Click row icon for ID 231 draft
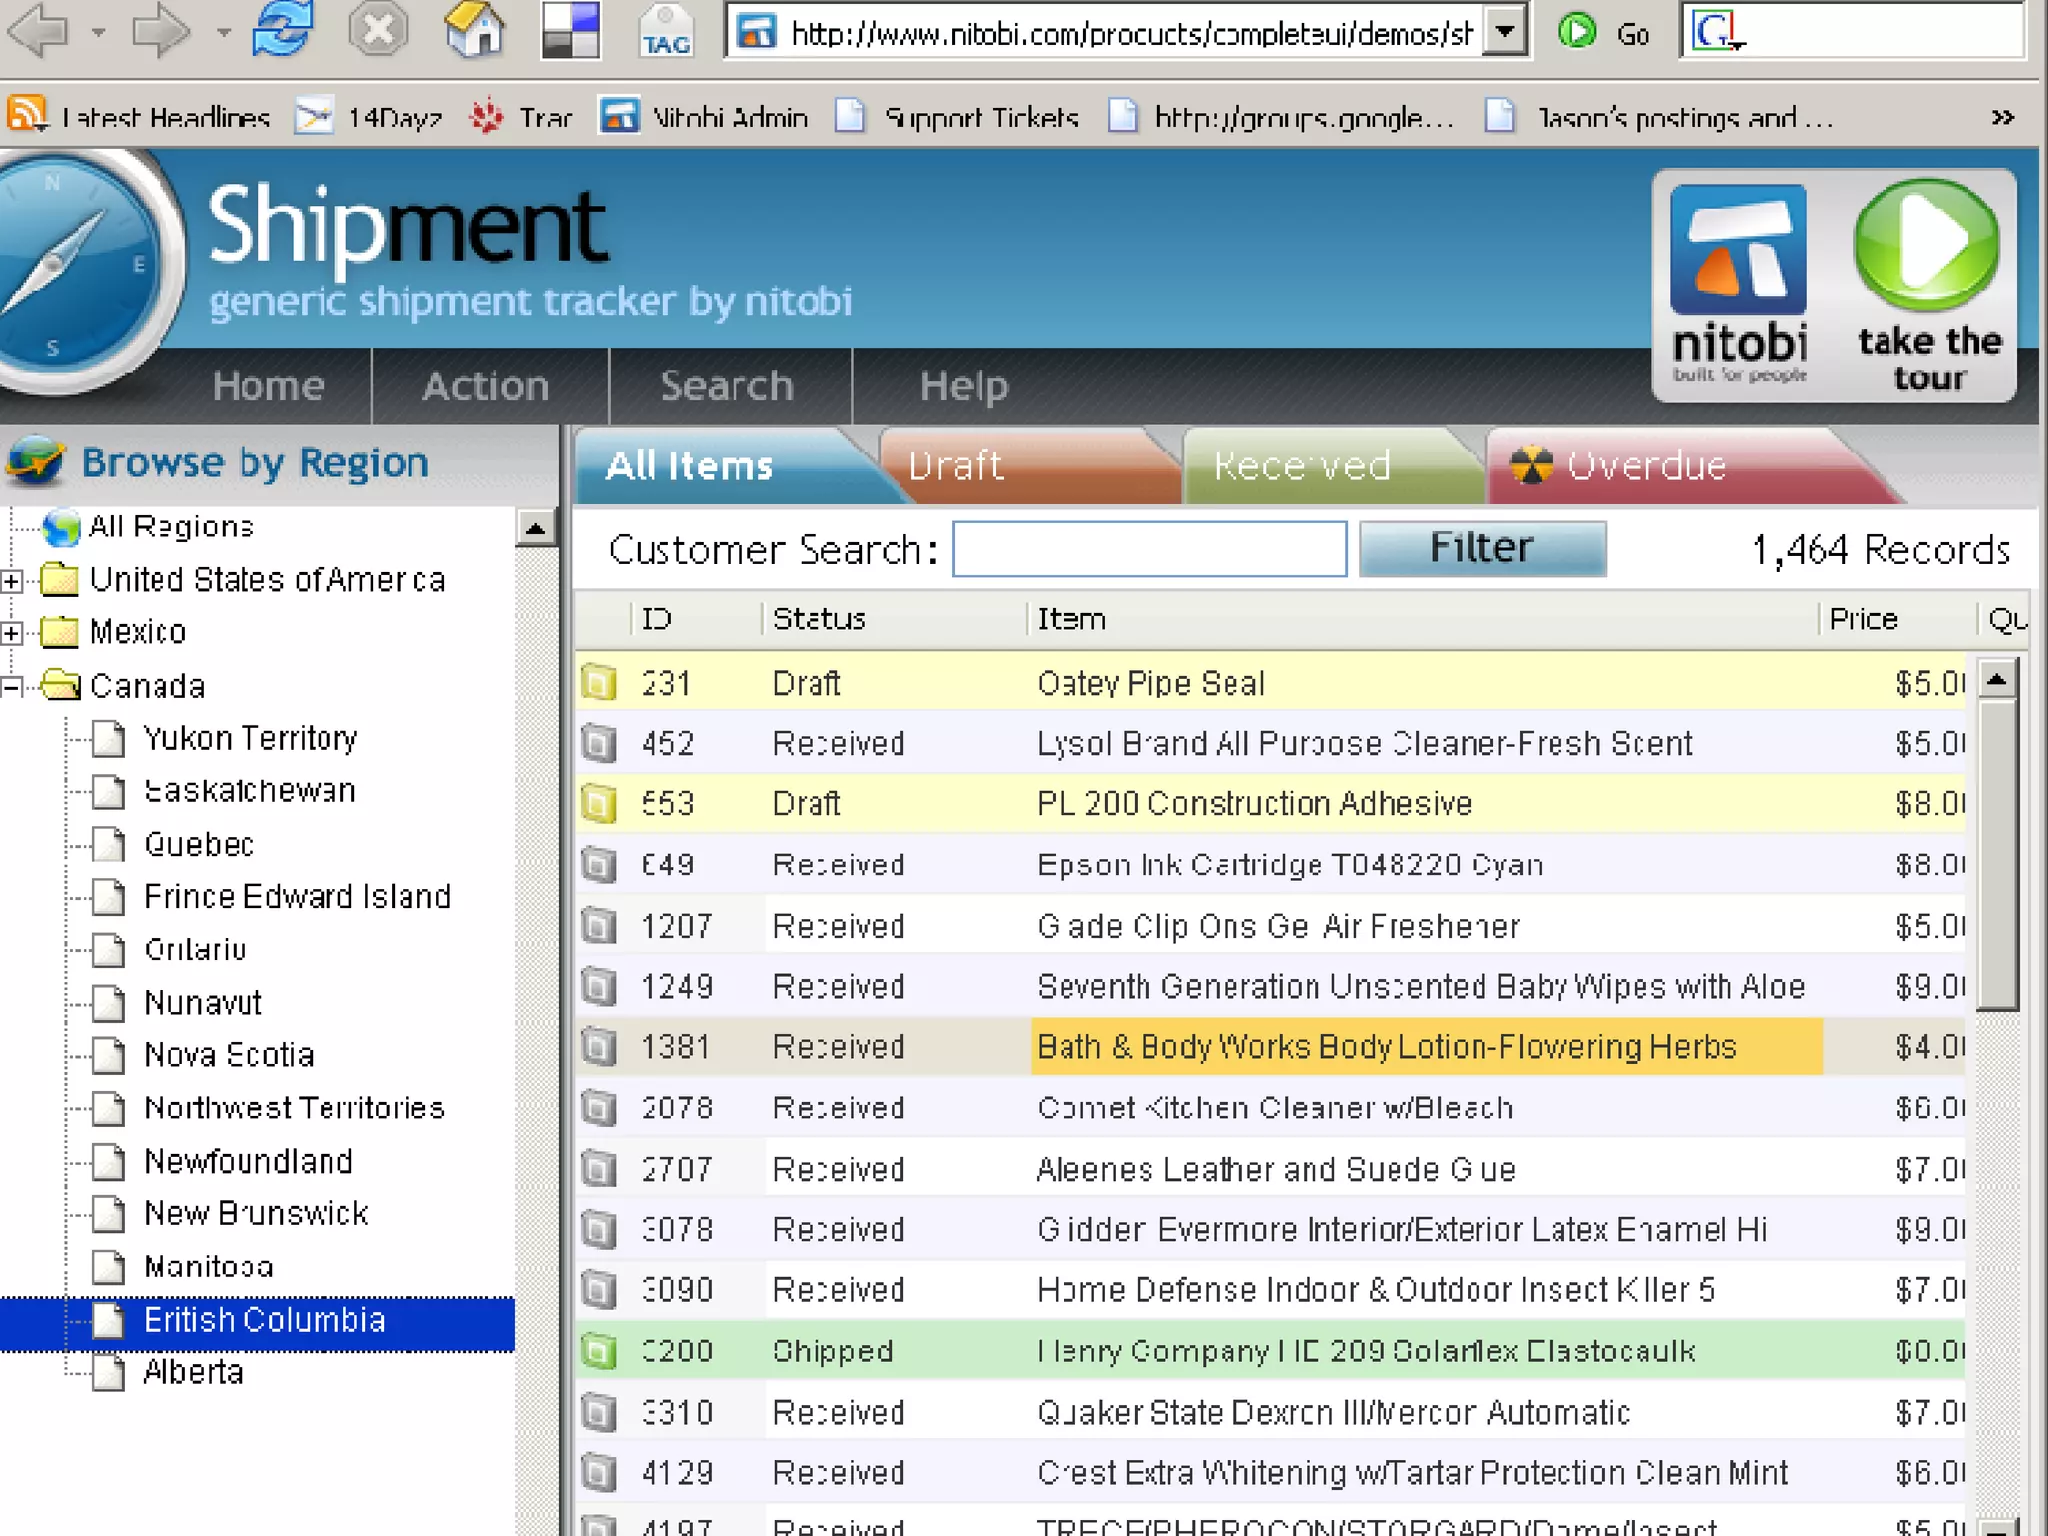Screen dimensions: 2048x1536 599,683
